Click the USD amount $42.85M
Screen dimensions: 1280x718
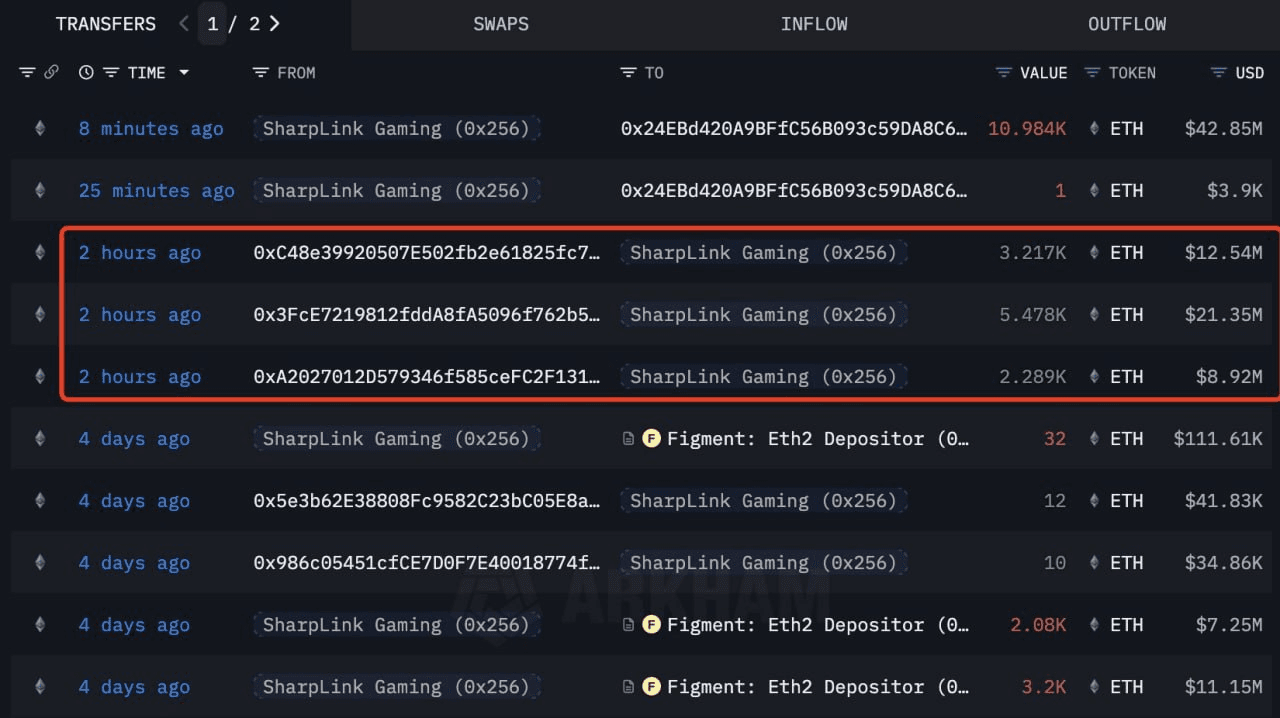(1223, 128)
